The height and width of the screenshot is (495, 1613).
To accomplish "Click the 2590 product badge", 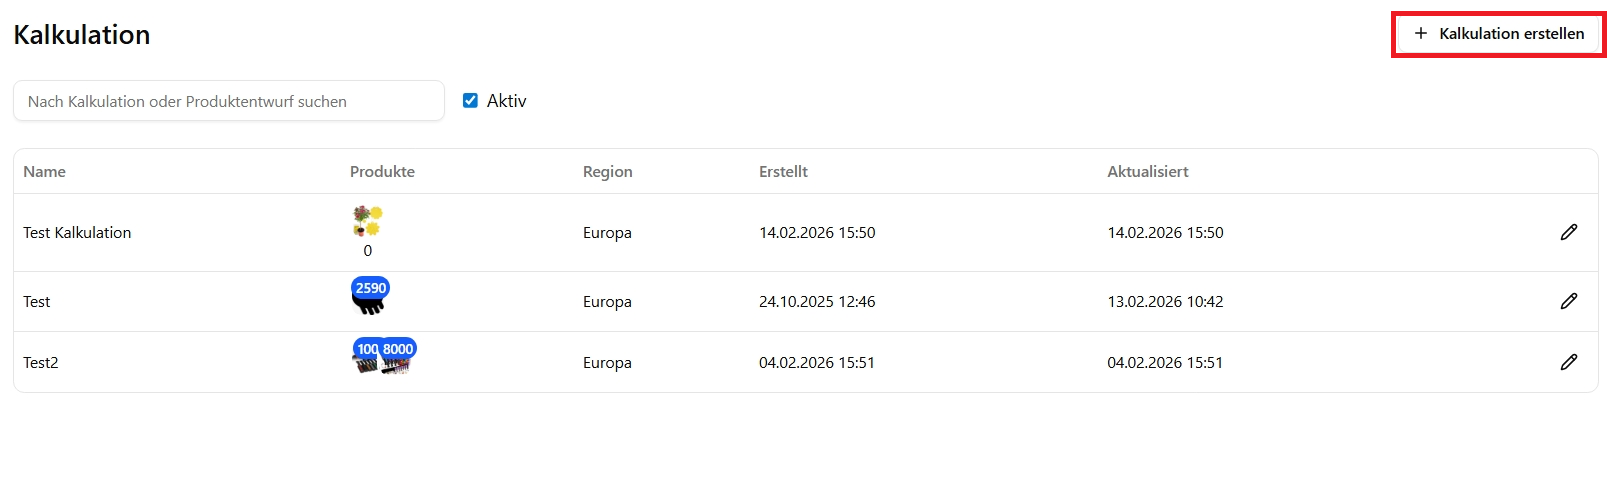I will point(370,288).
